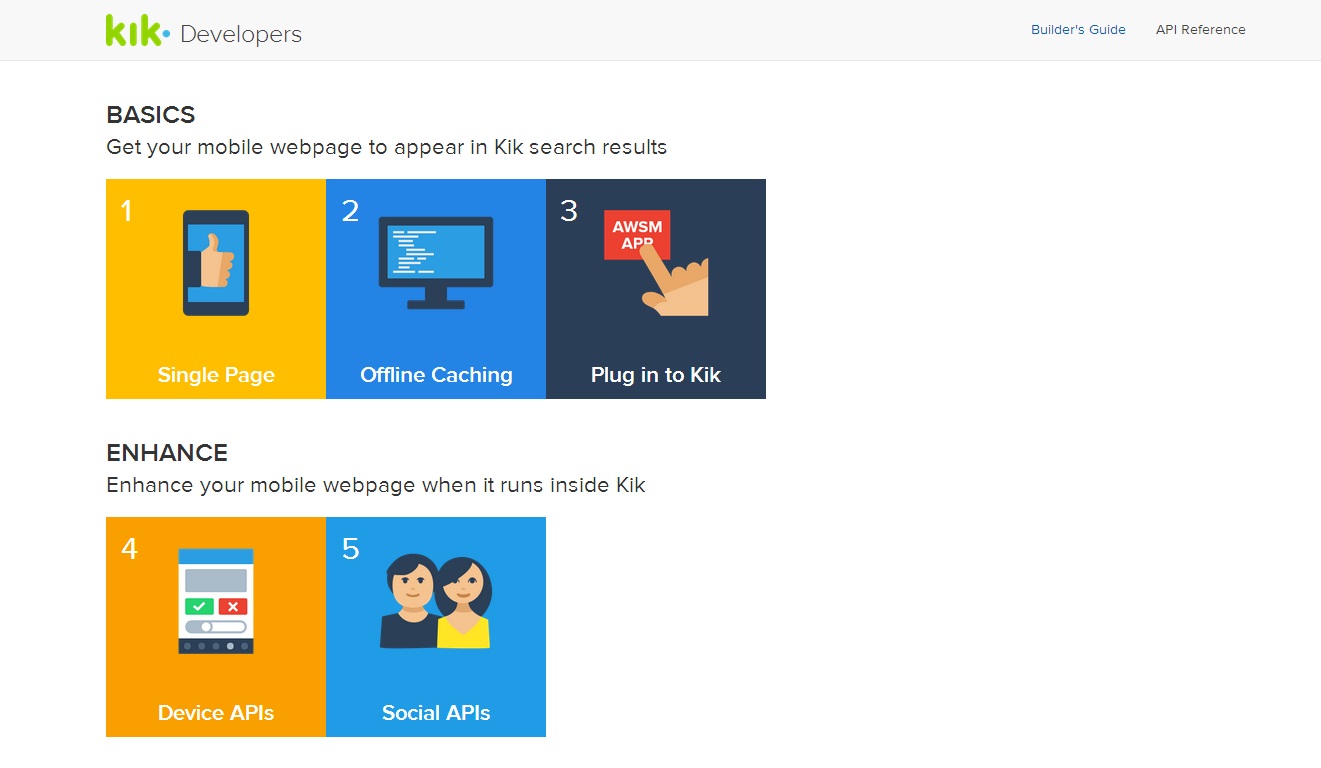
Task: Click the two people Social APIs icon
Action: (436, 601)
